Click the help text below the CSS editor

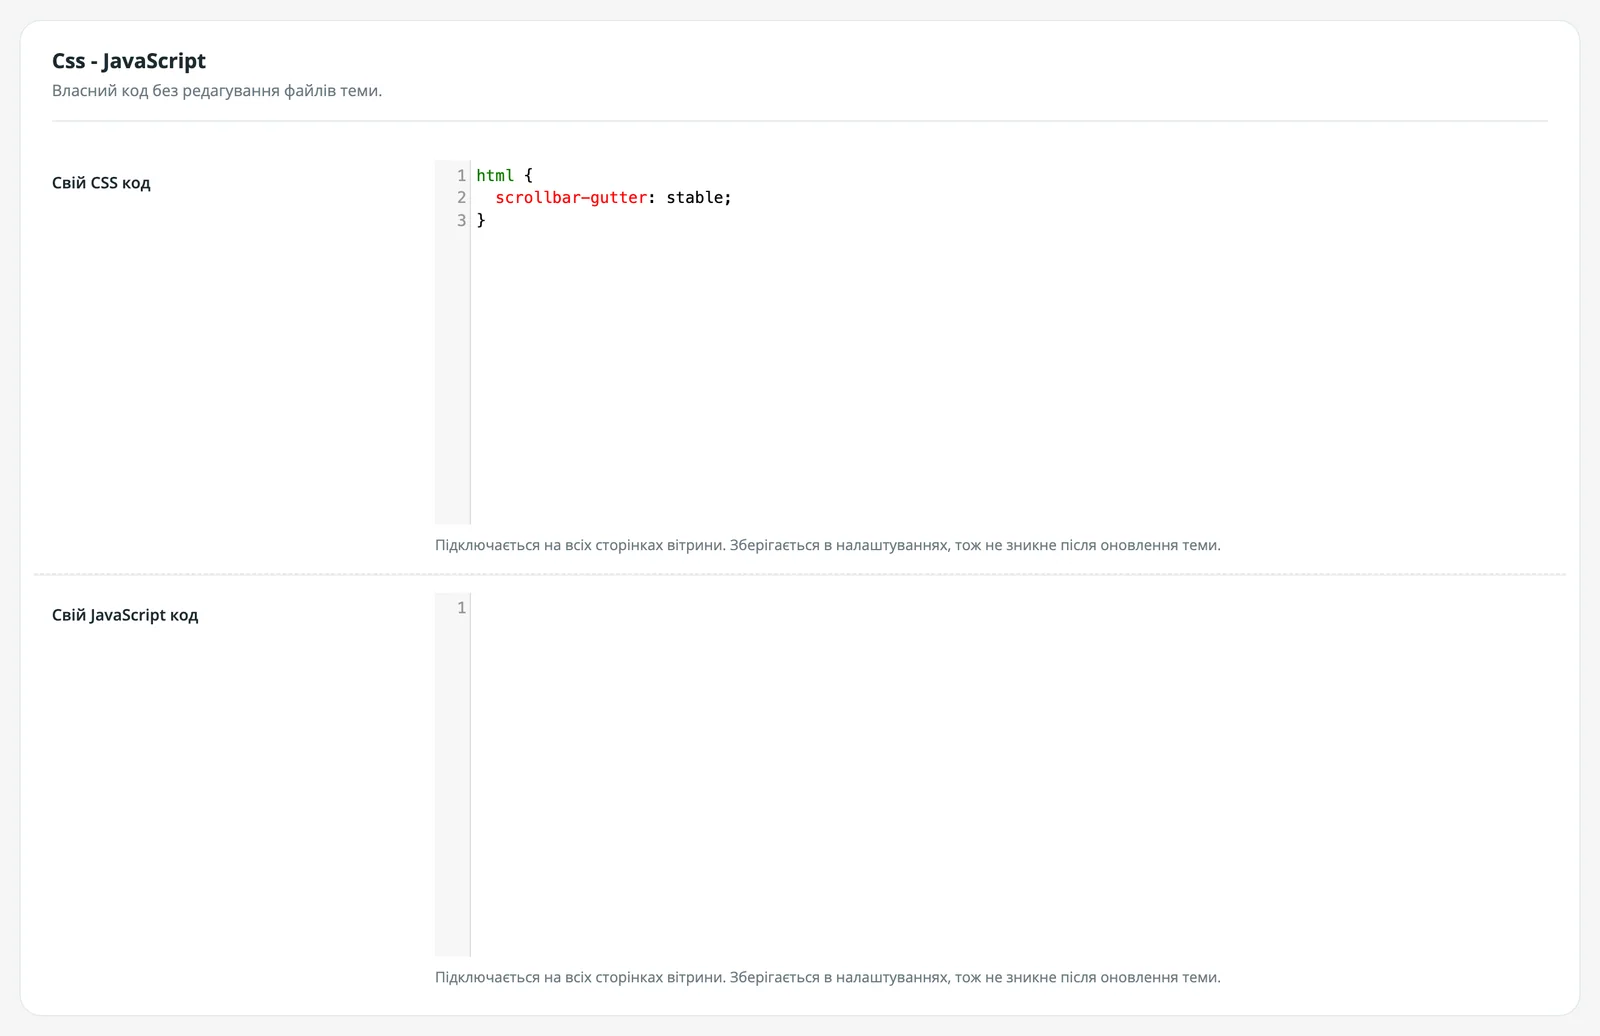(828, 545)
